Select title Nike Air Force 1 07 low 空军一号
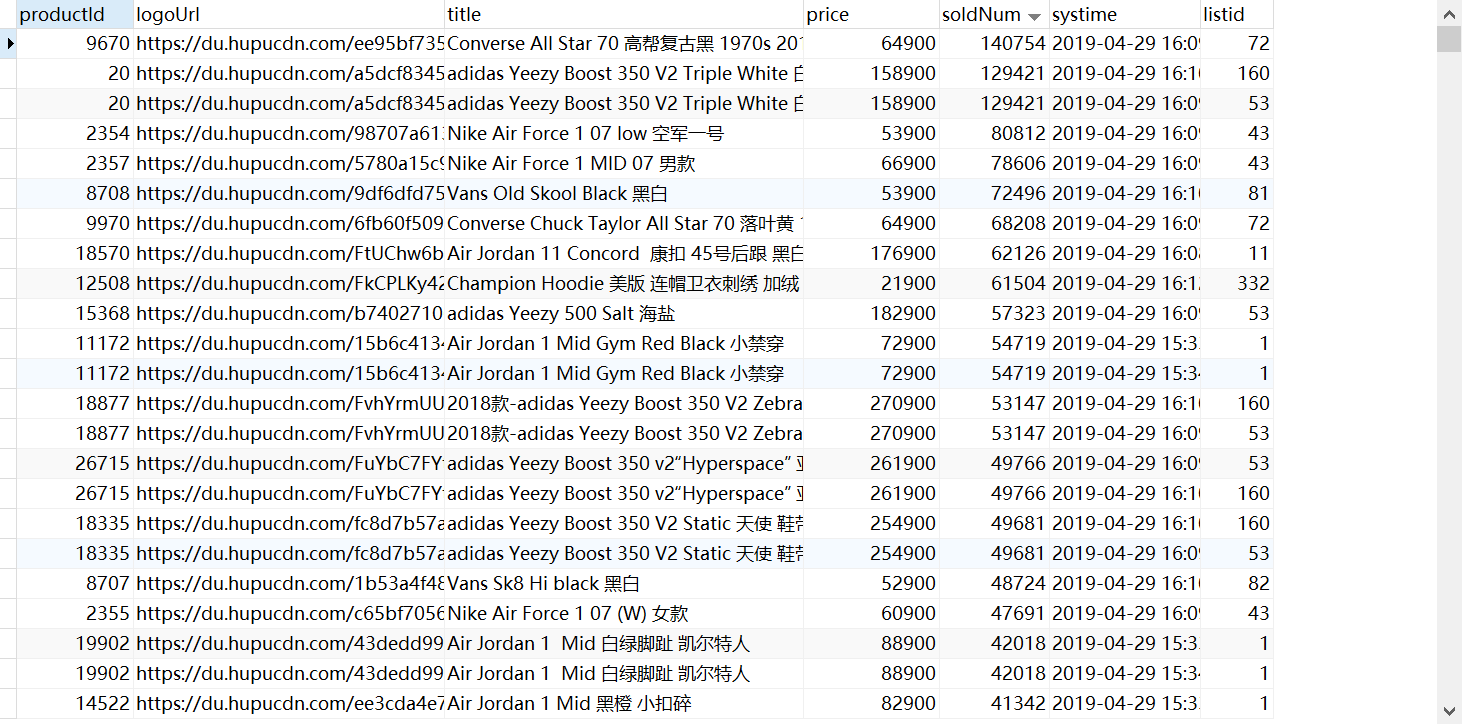The width and height of the screenshot is (1462, 724). tap(624, 134)
